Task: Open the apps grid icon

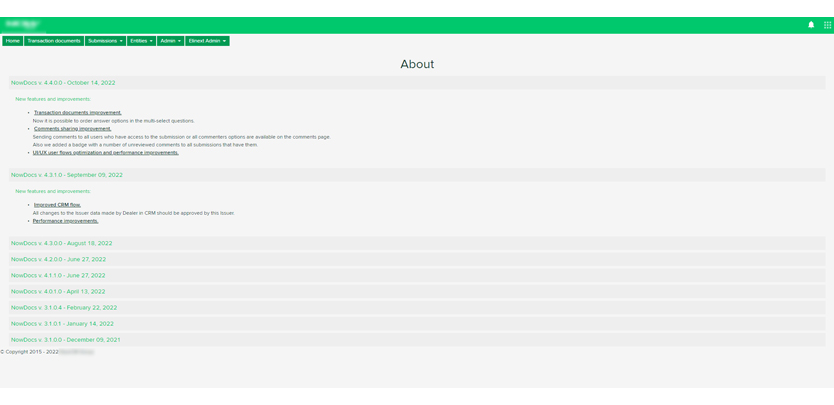Action: point(827,25)
